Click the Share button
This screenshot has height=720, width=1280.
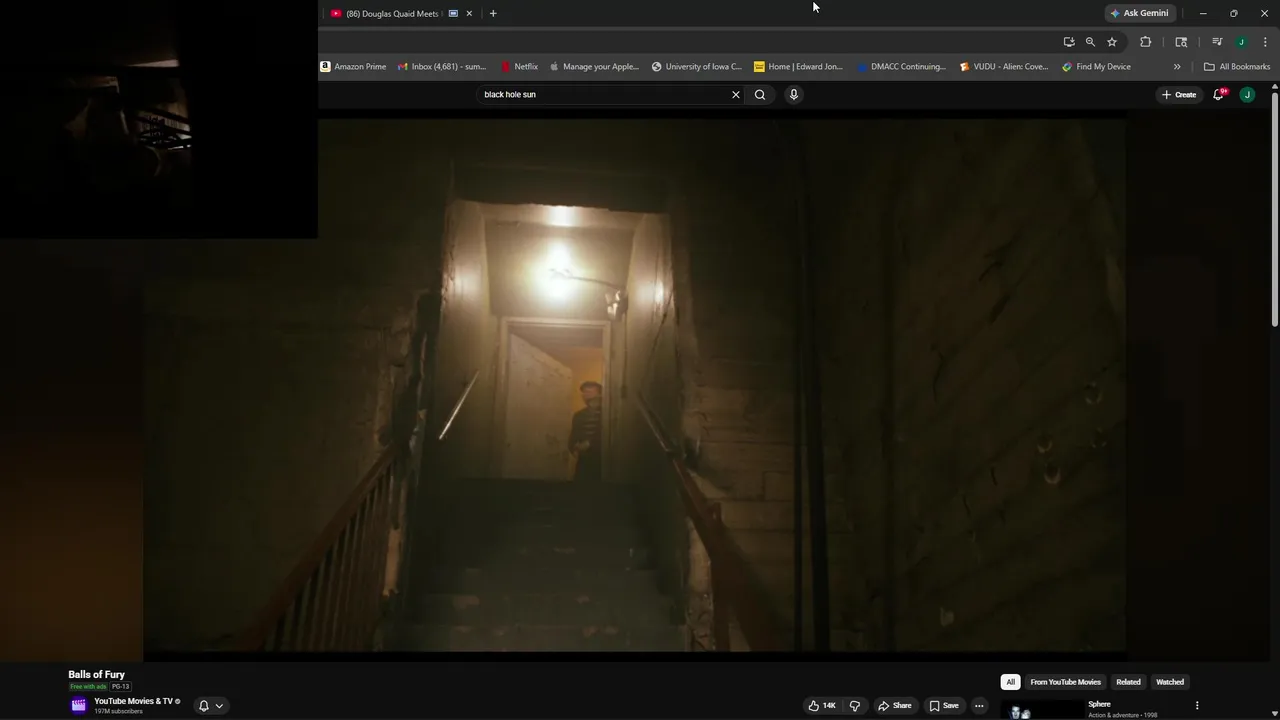895,706
